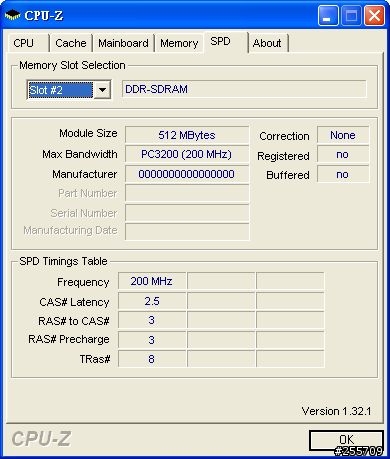Click the manufacturer value of zeros

(x=187, y=174)
